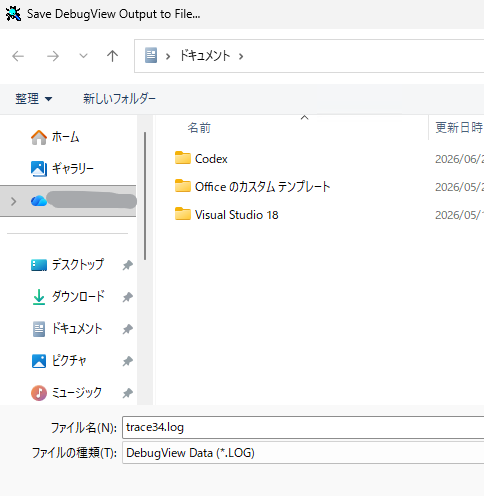This screenshot has height=496, width=484.
Task: Click the music note icon beside ミュージック
Action: pyautogui.click(x=39, y=393)
